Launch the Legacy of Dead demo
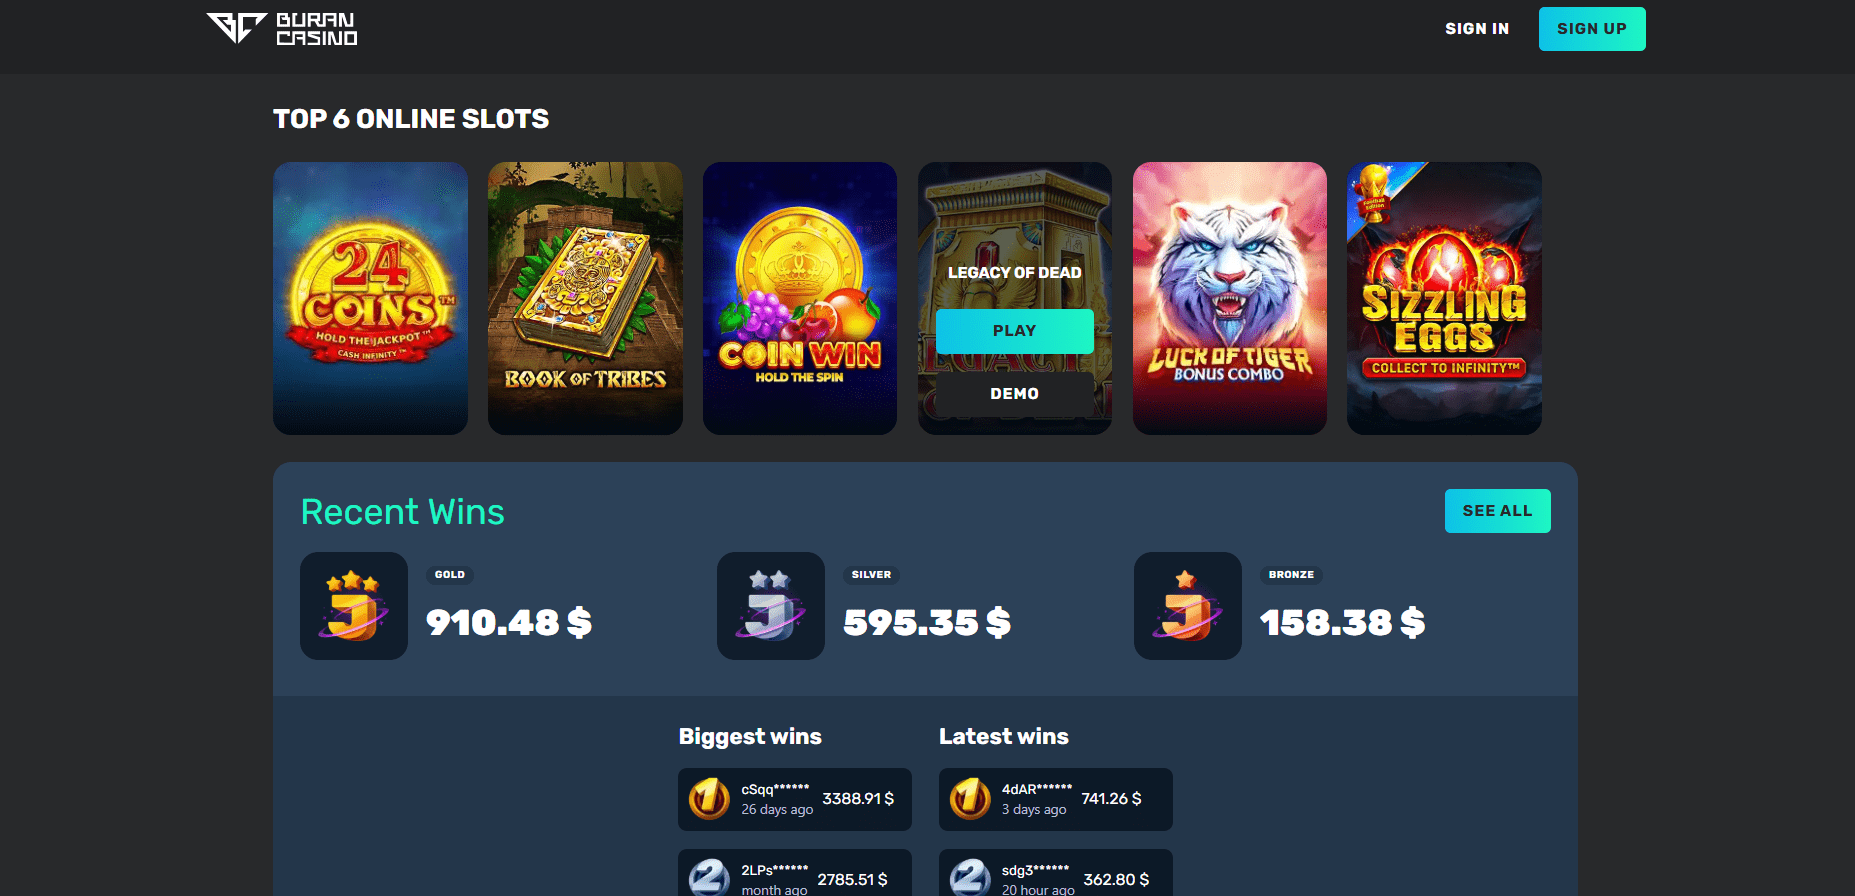Screen dimensions: 1855x896 pyautogui.click(x=1015, y=394)
